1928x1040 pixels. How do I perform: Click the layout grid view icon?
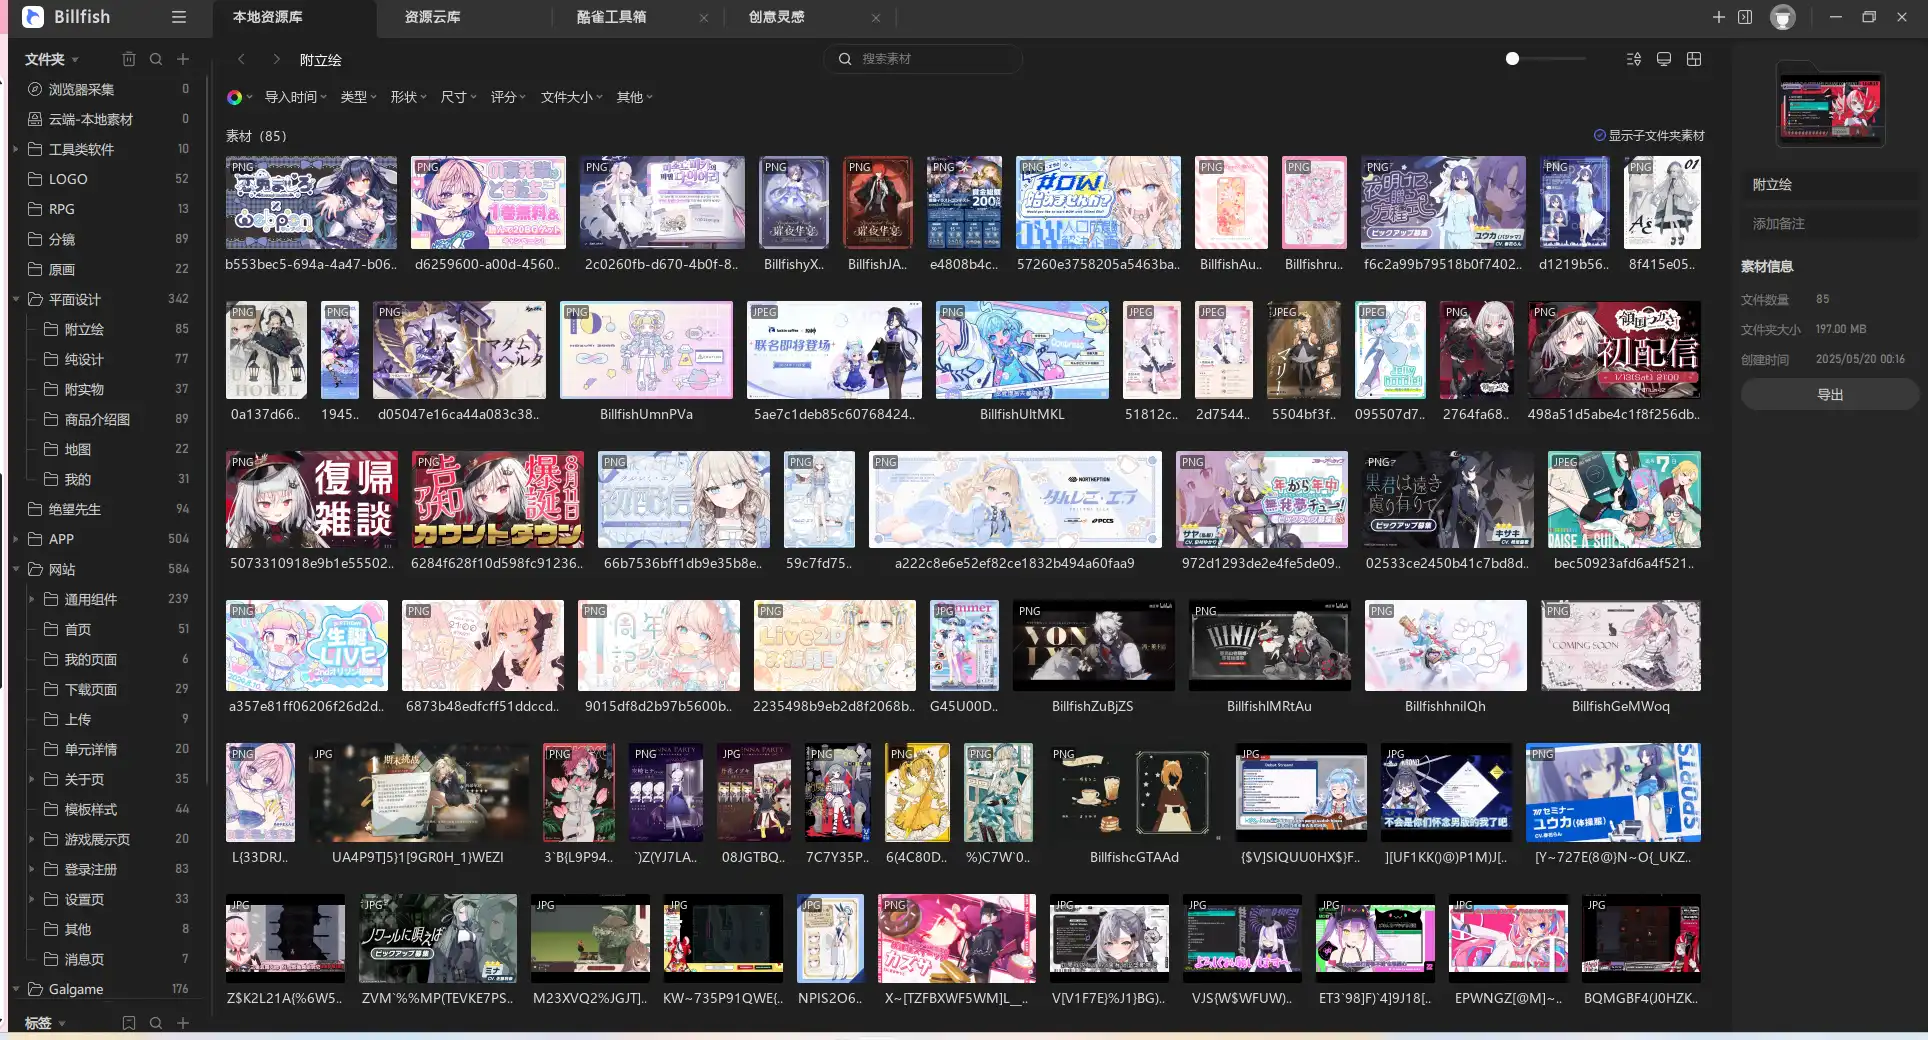[1694, 59]
